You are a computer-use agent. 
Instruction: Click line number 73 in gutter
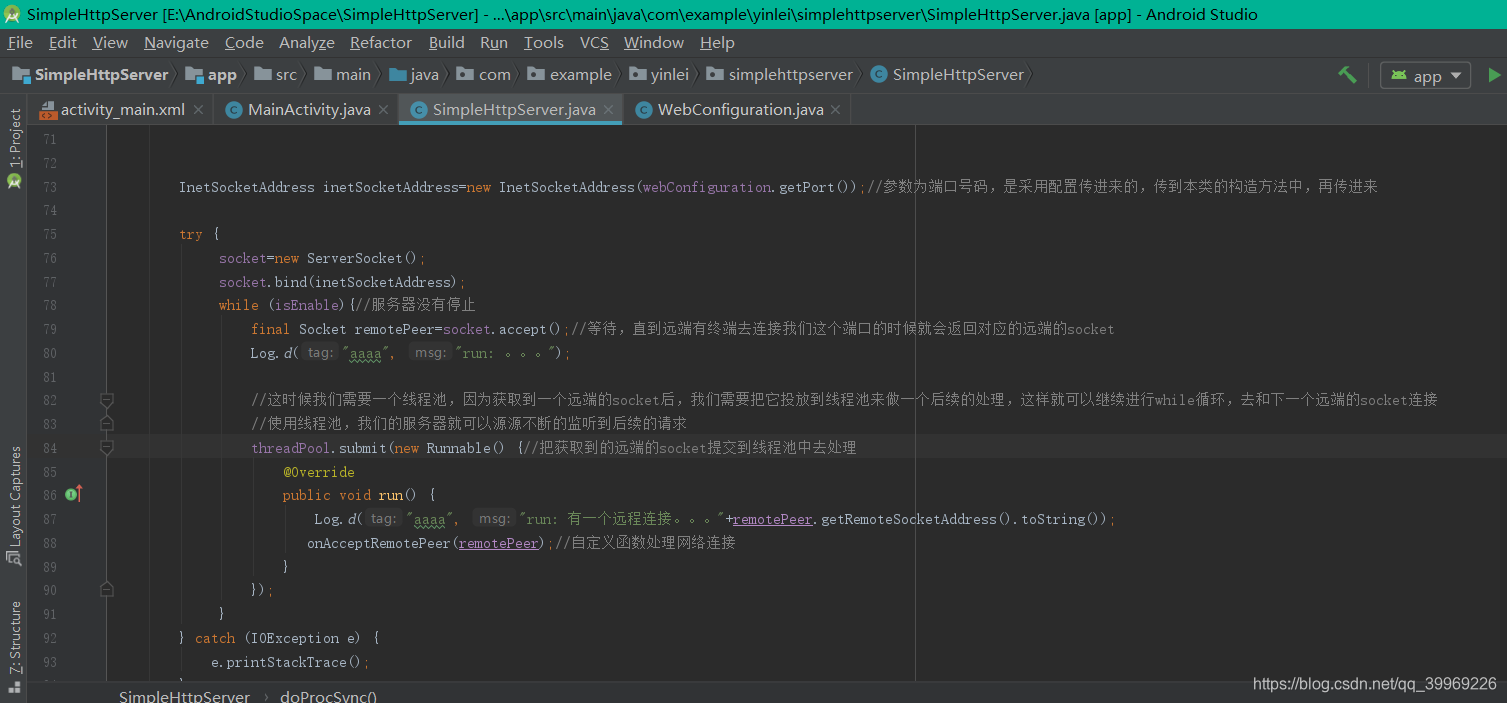pyautogui.click(x=50, y=187)
